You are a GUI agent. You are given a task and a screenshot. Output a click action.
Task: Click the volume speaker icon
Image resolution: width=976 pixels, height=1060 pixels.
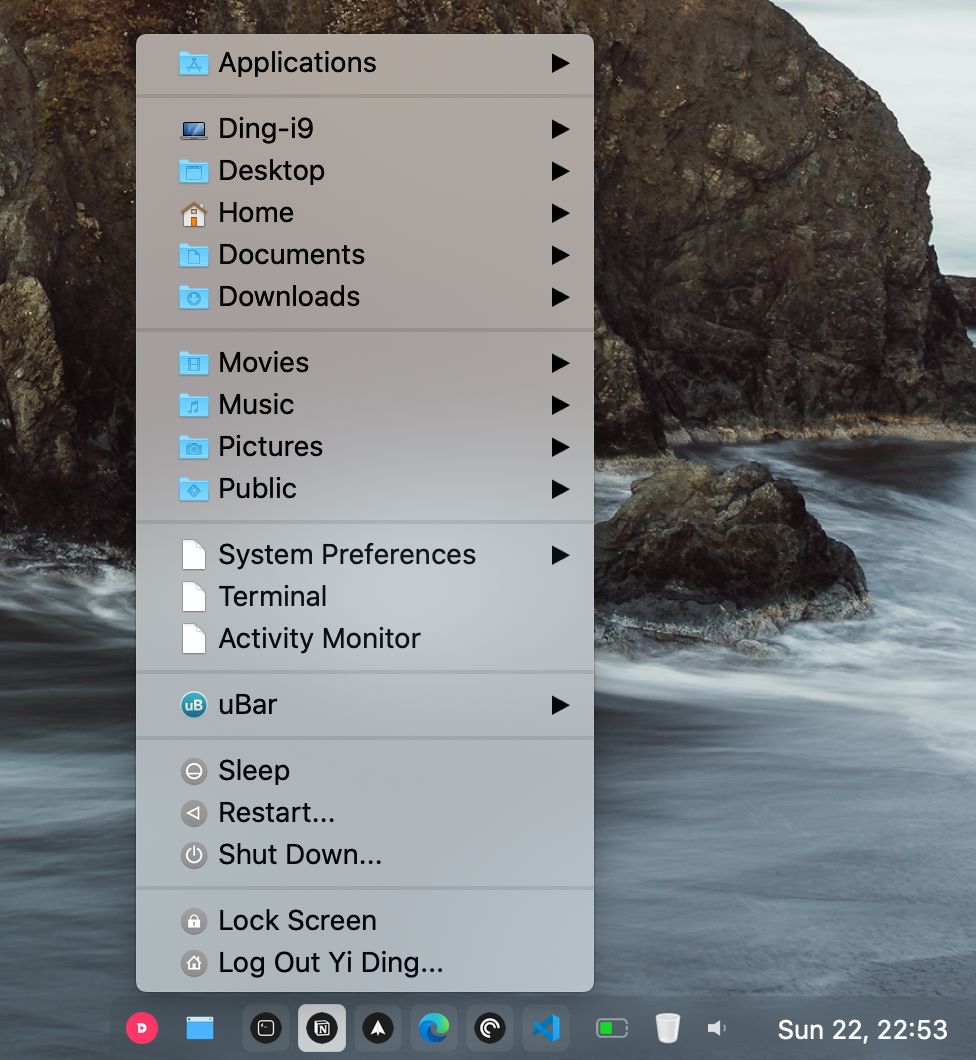pos(716,1028)
